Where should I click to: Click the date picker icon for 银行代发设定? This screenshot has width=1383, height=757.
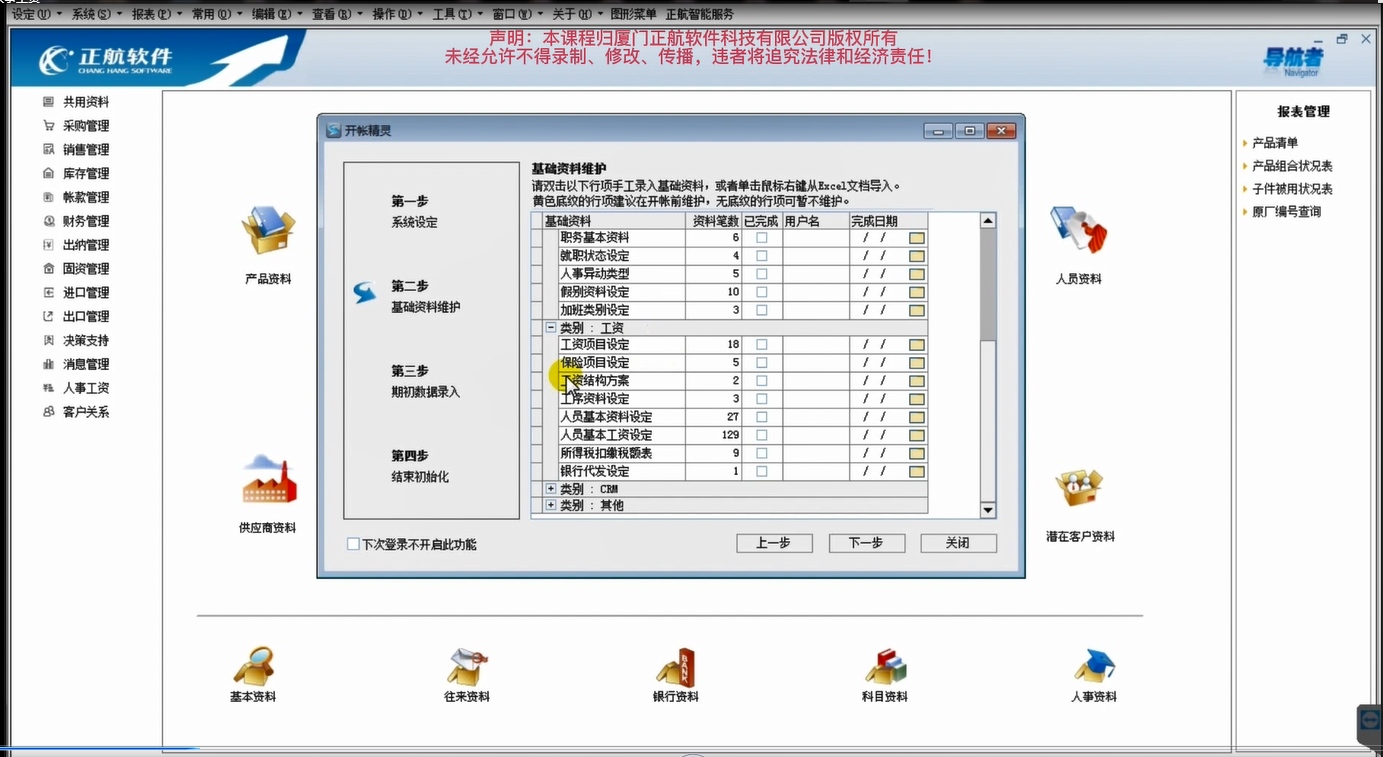point(917,472)
